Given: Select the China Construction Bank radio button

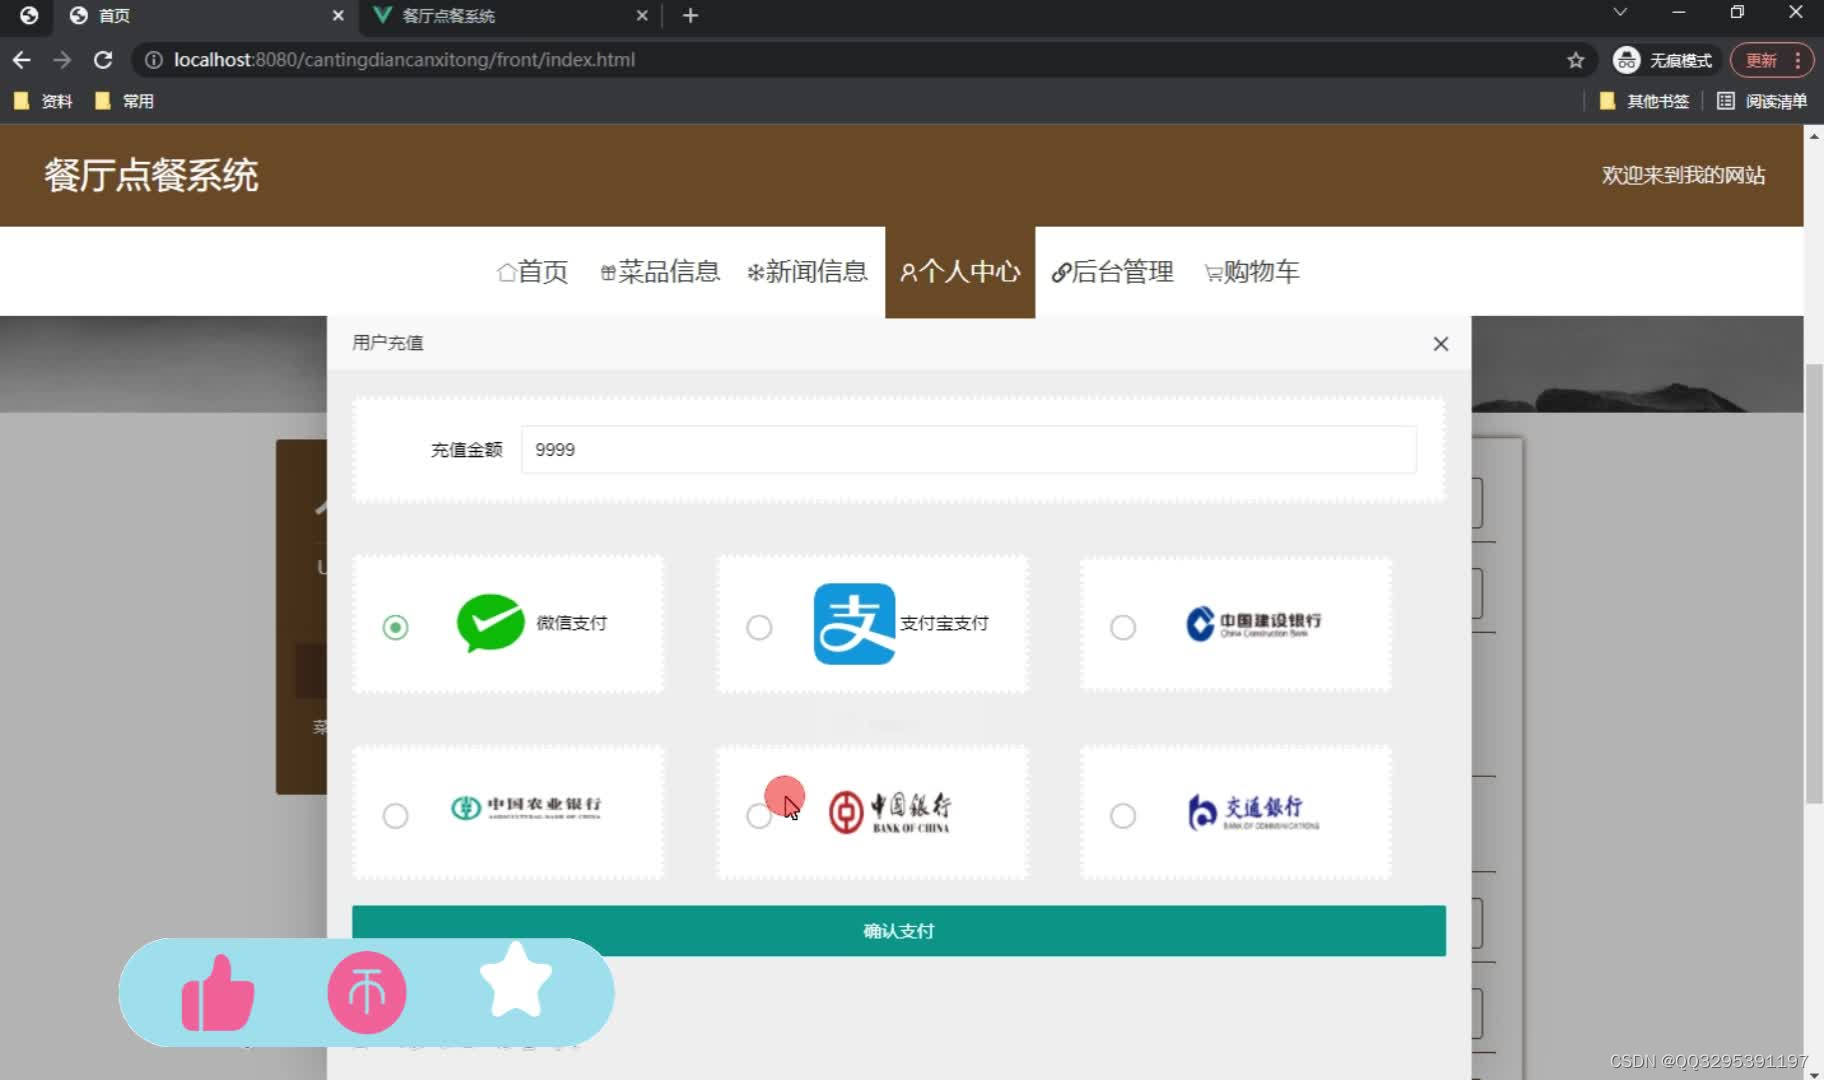Looking at the screenshot, I should (x=1123, y=627).
